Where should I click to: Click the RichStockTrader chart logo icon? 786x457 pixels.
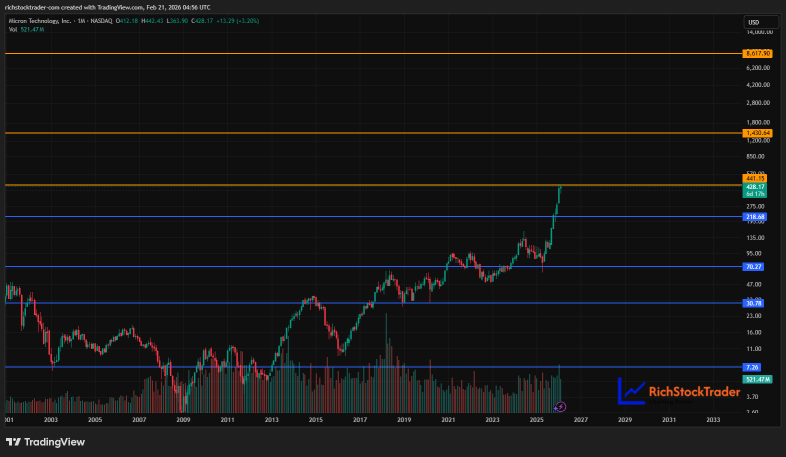click(x=631, y=391)
